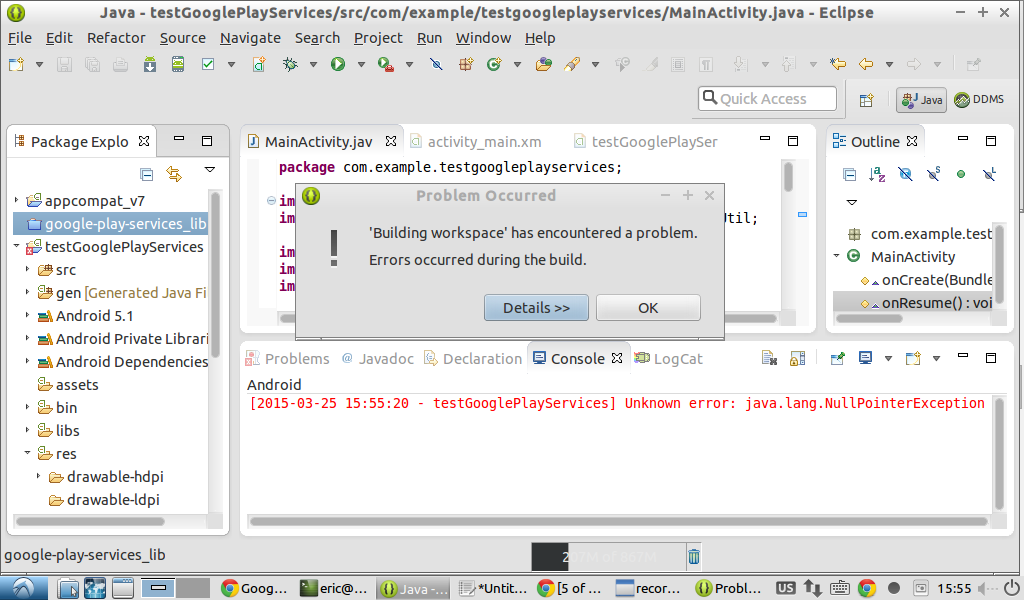1024x600 pixels.
Task: Click the Details >> button
Action: [x=536, y=308]
